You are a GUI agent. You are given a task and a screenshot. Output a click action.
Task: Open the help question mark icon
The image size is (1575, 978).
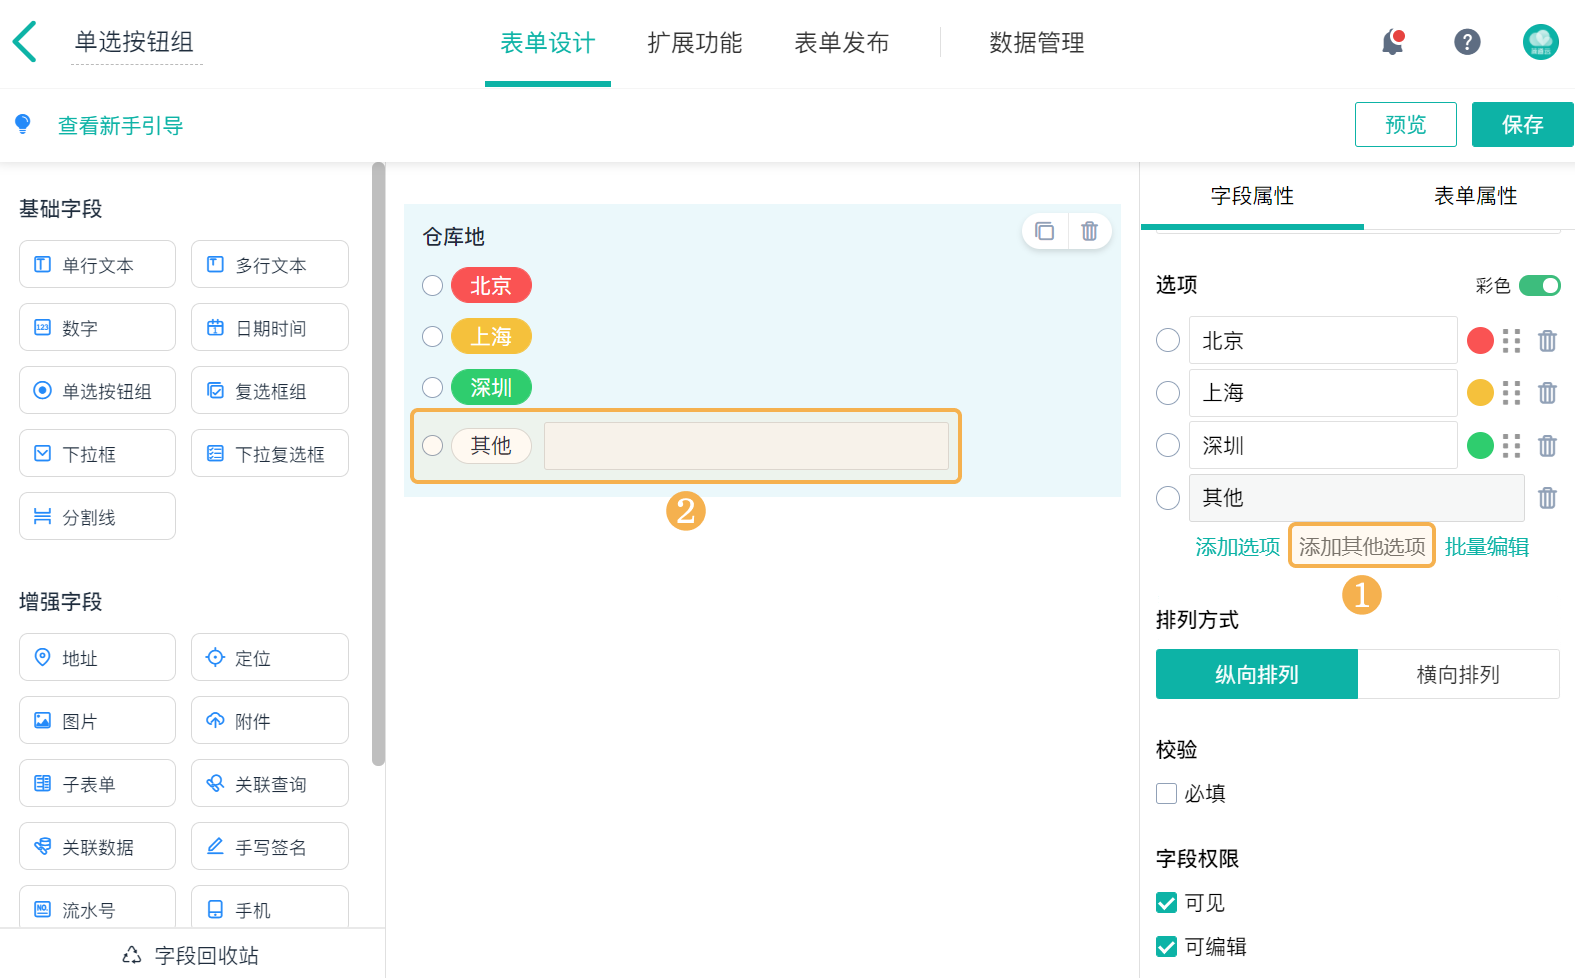(1467, 42)
